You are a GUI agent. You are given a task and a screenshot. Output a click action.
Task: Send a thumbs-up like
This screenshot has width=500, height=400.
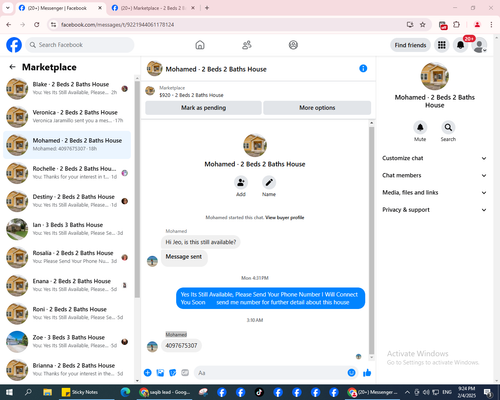pyautogui.click(x=367, y=373)
